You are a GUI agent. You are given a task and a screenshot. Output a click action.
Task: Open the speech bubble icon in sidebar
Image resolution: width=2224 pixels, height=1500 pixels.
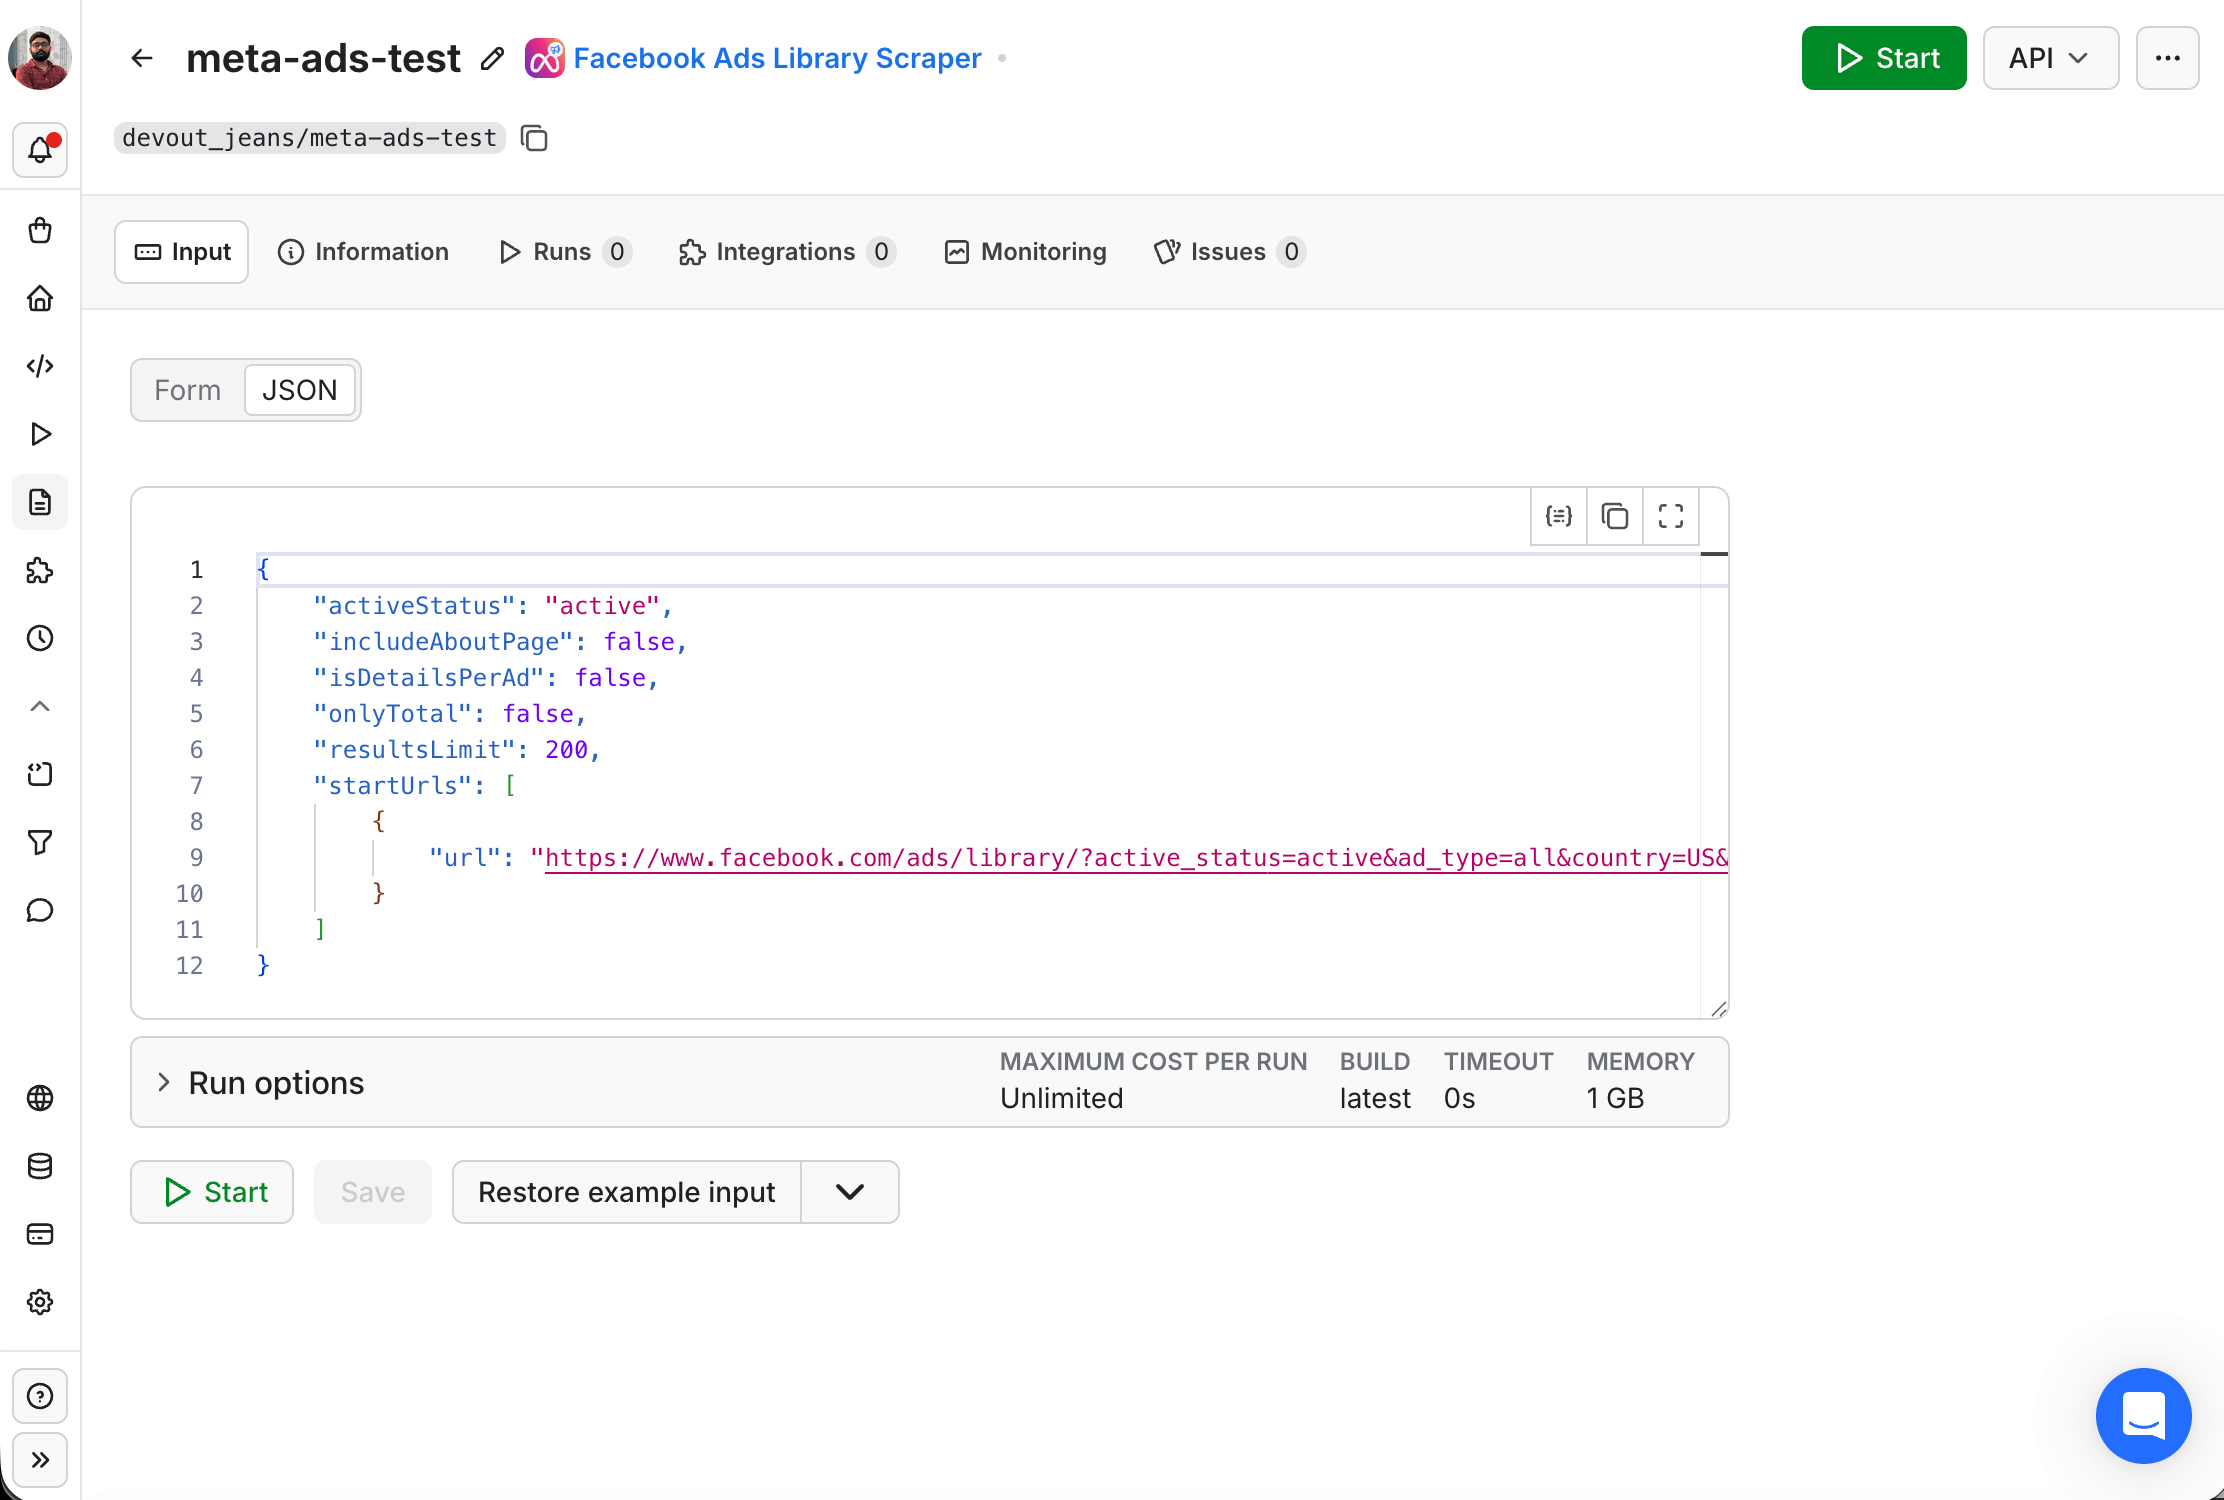pos(40,910)
